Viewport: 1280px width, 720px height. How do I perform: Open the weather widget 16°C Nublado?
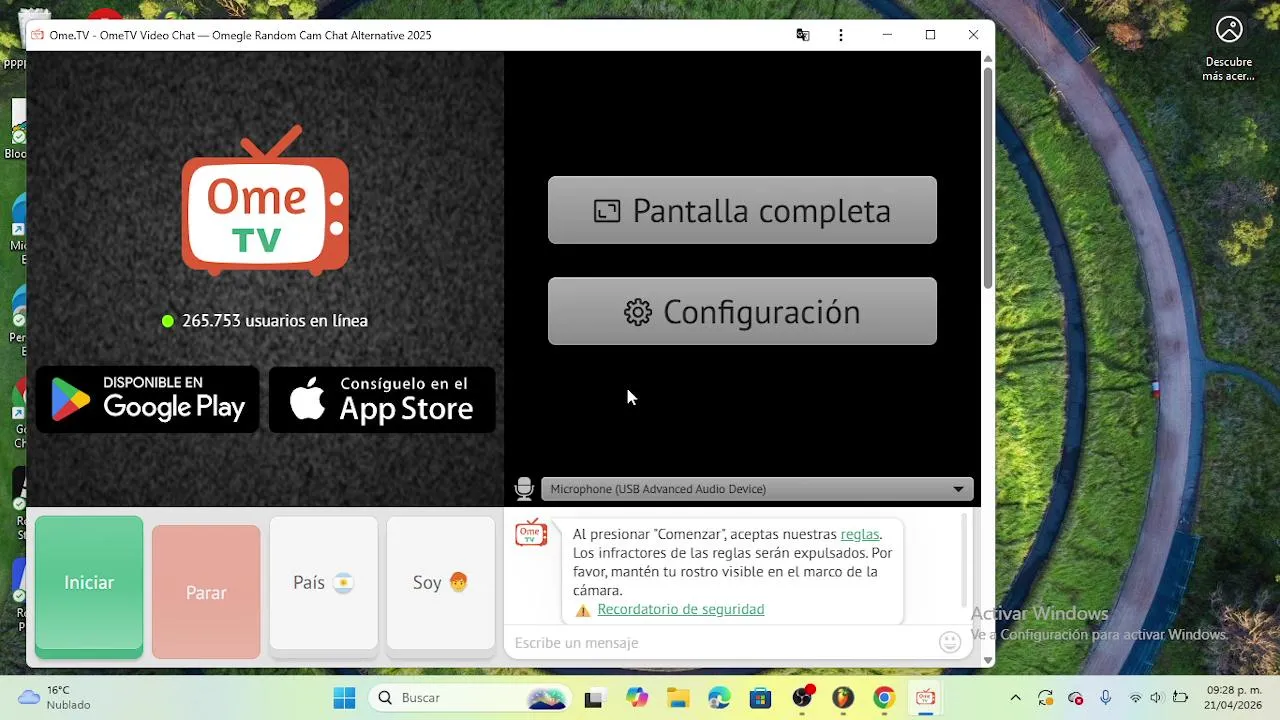point(55,698)
